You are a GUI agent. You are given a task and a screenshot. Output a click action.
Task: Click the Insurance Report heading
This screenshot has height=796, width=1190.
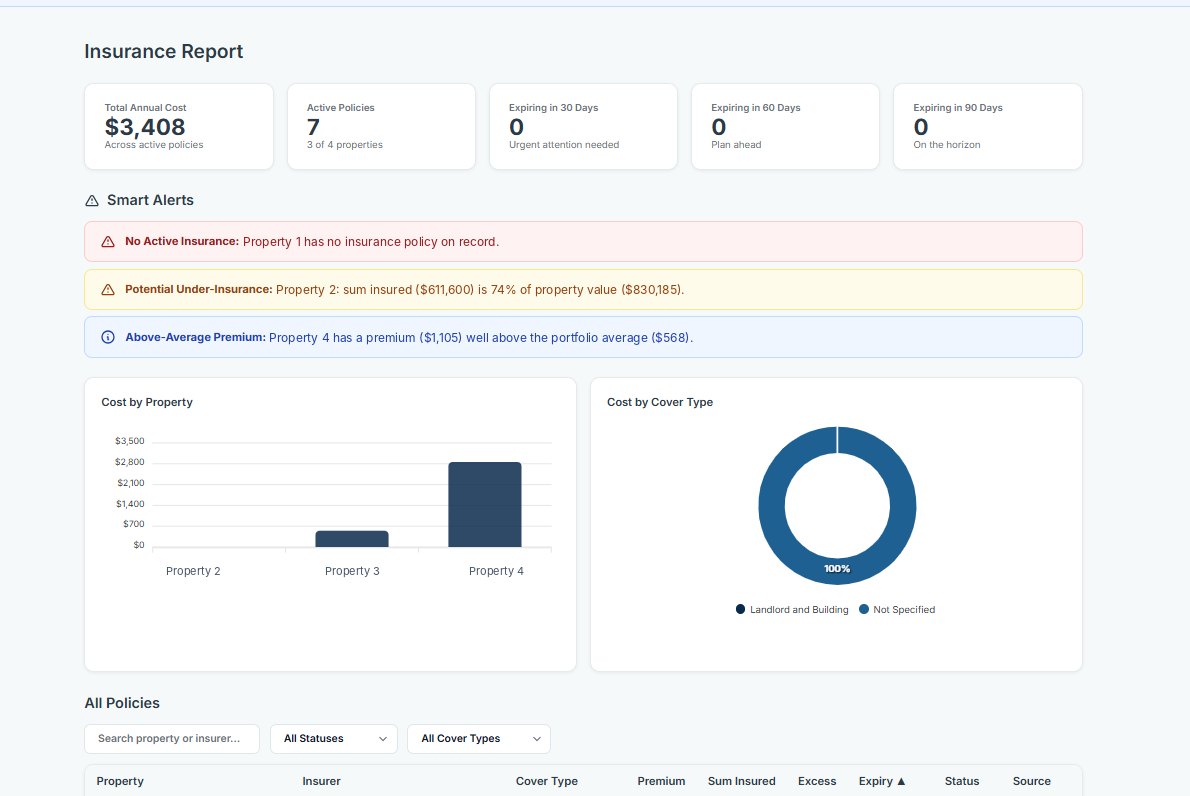point(163,52)
